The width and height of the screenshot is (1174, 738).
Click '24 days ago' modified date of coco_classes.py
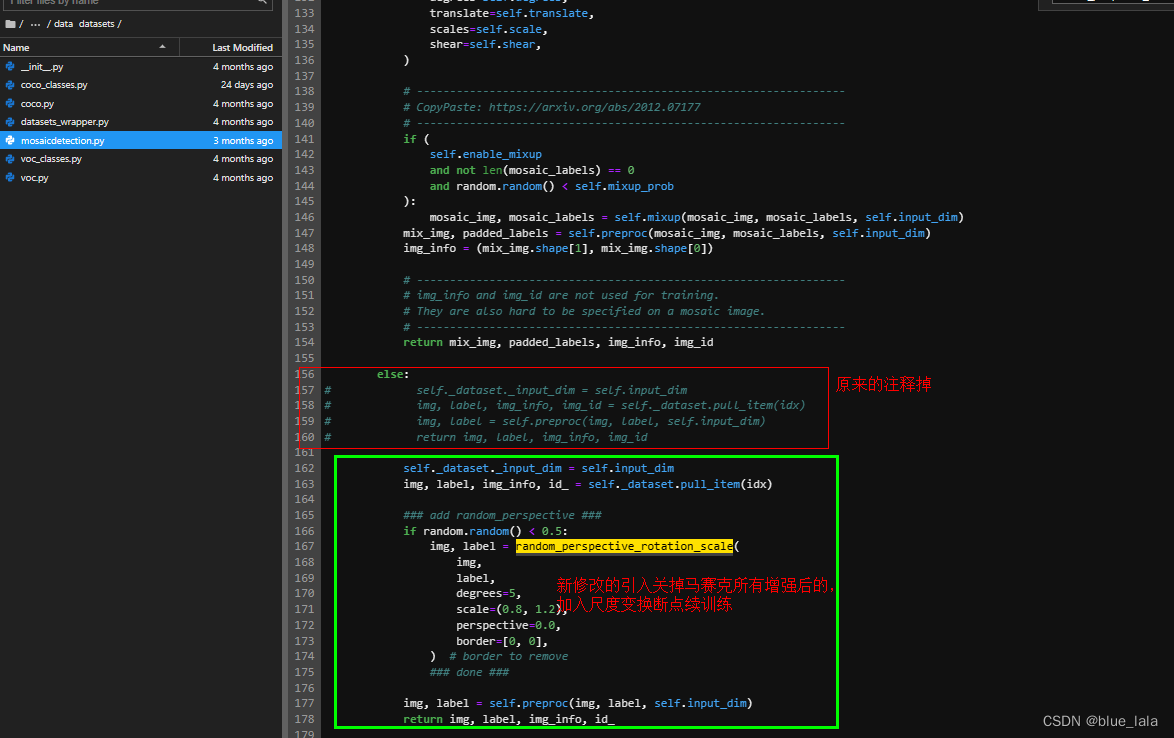click(x=246, y=85)
